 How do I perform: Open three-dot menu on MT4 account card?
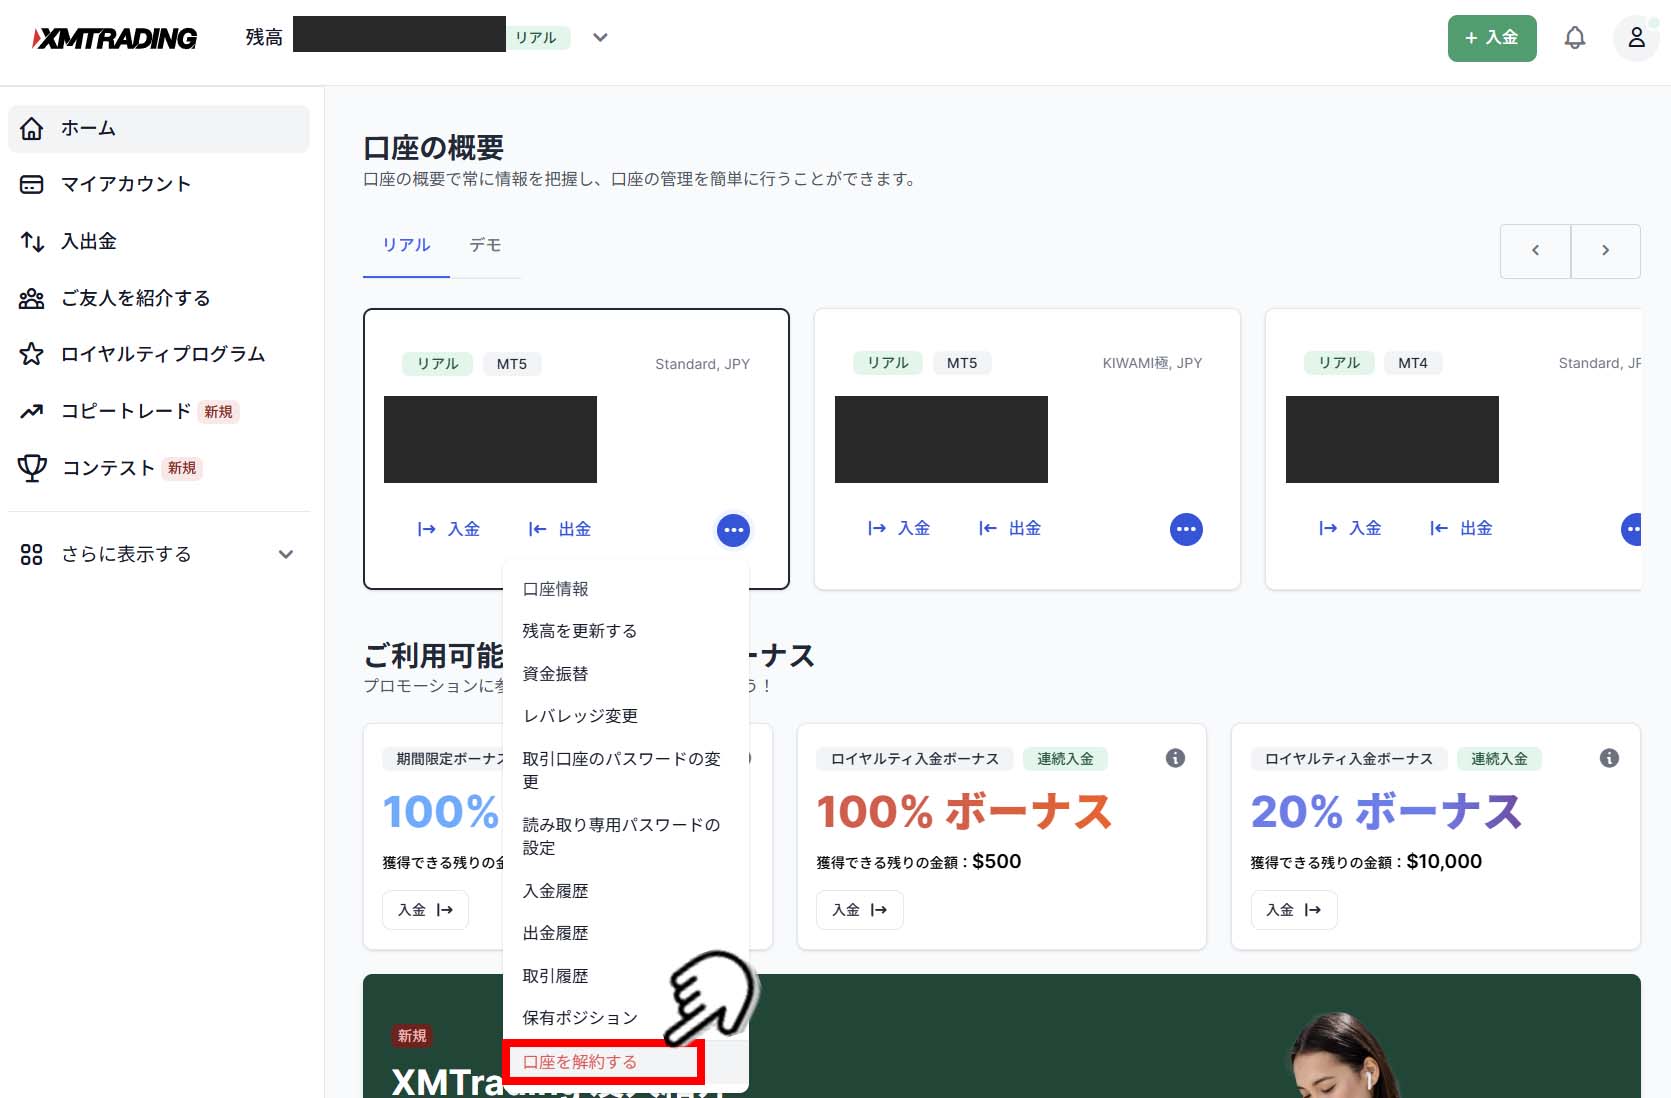1632,529
